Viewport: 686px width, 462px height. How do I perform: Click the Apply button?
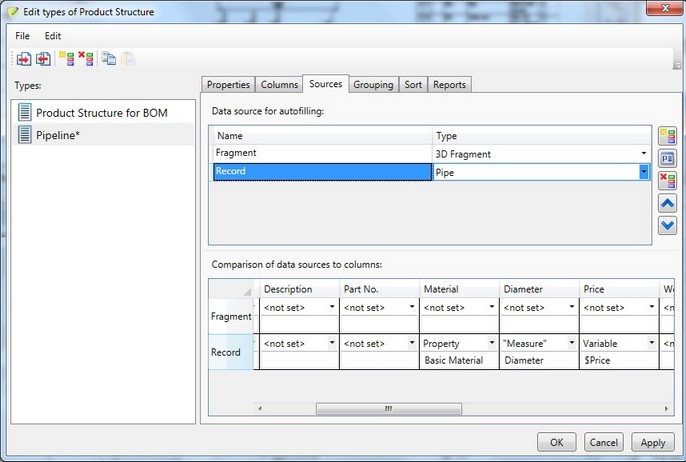653,442
